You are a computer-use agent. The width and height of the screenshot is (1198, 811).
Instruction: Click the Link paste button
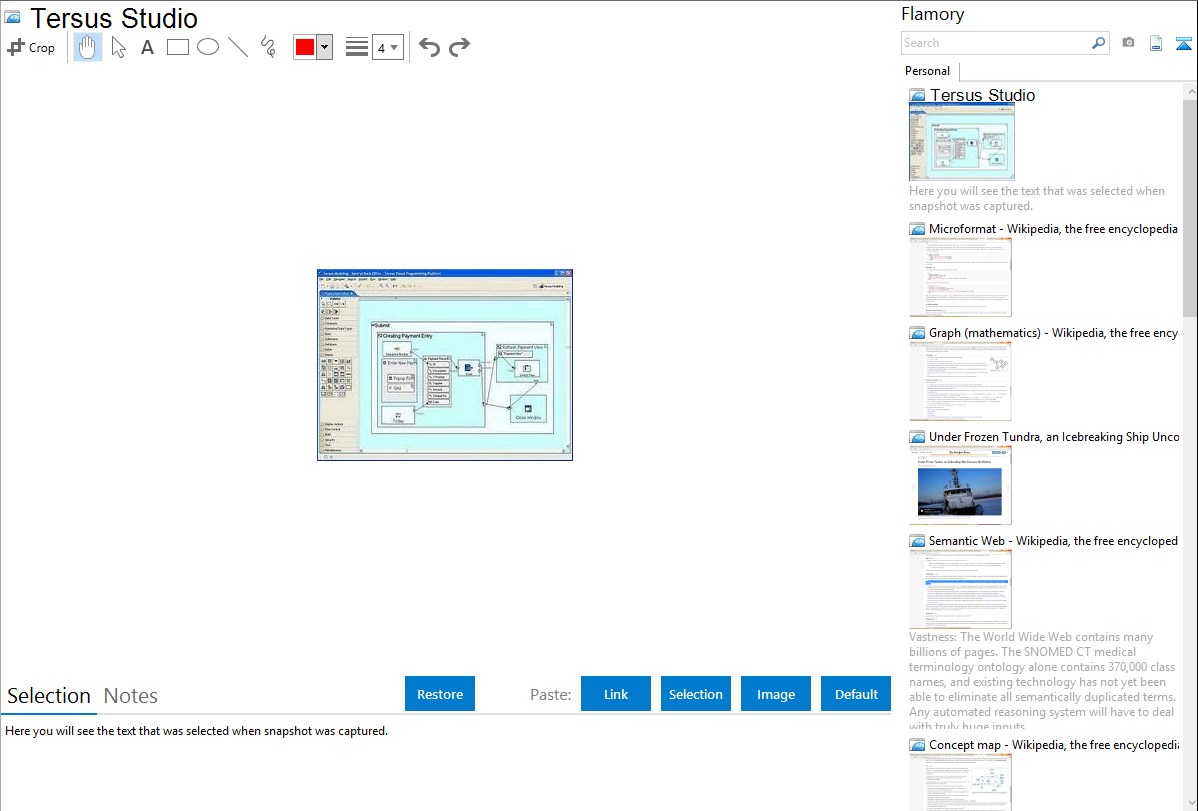tap(616, 694)
